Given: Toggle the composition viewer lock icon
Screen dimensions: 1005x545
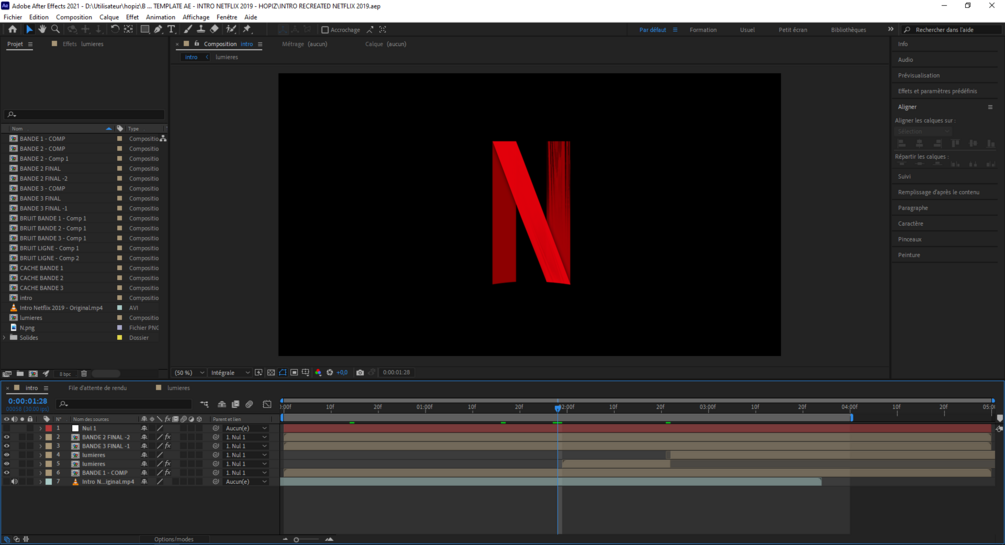Looking at the screenshot, I should coord(197,44).
